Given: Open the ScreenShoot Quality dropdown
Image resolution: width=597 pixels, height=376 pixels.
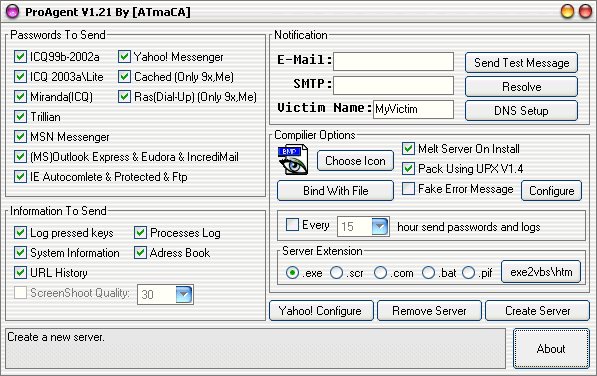Looking at the screenshot, I should tap(184, 294).
